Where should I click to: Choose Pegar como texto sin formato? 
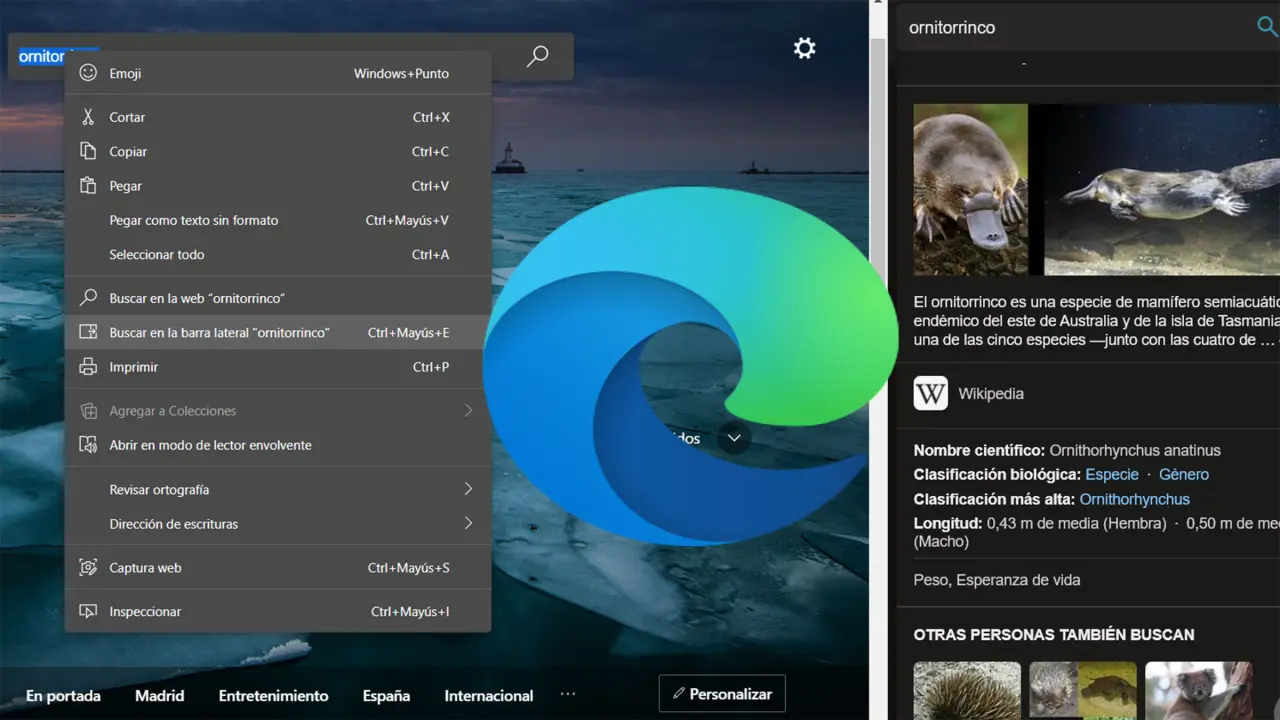[194, 220]
